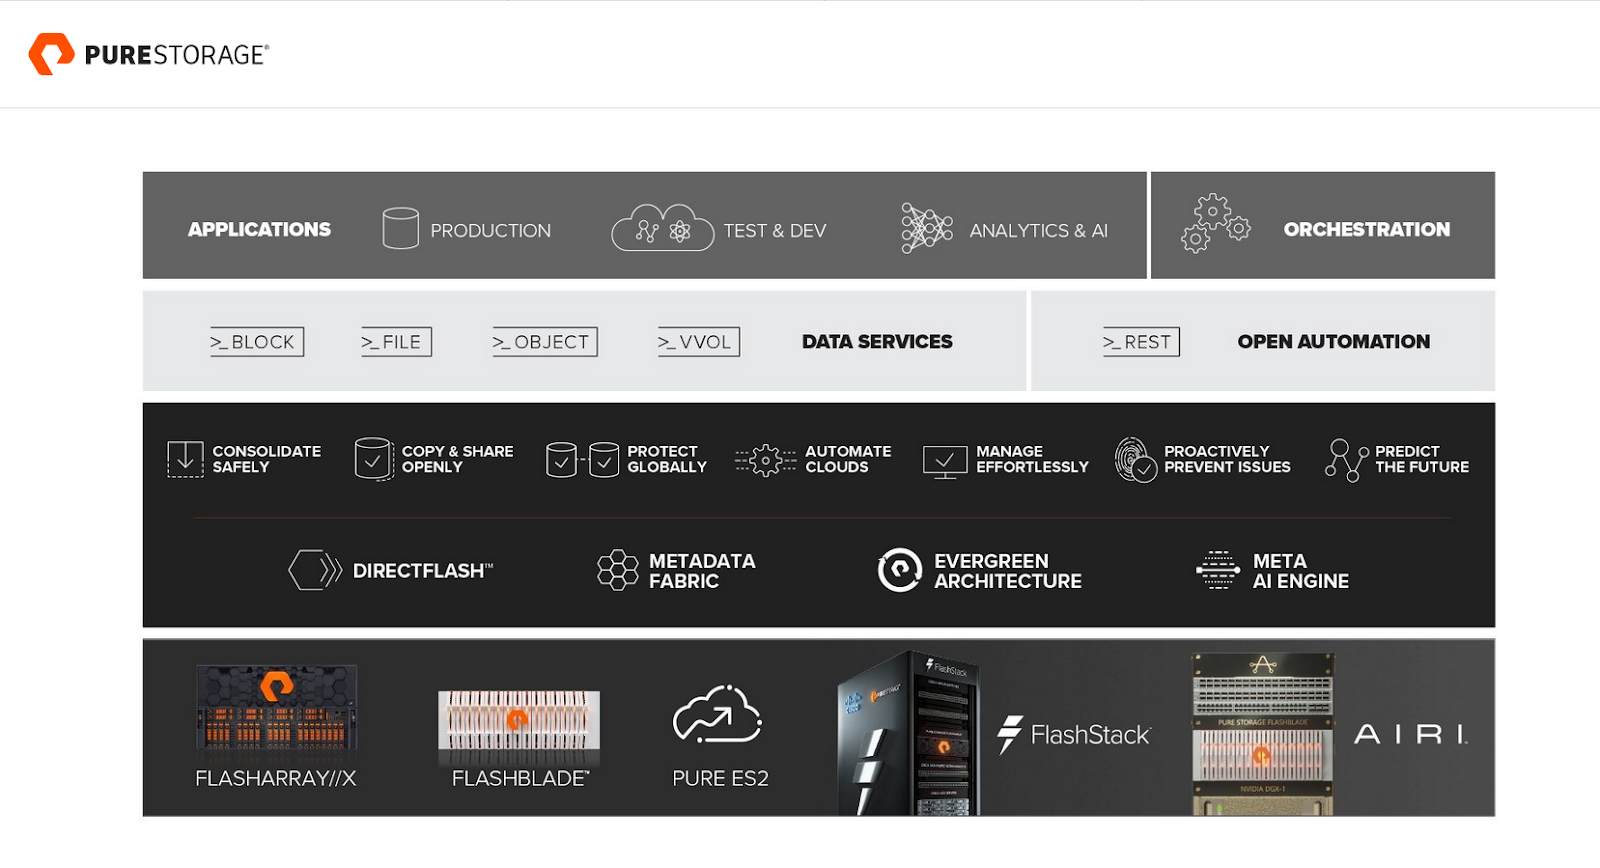The height and width of the screenshot is (868, 1600).
Task: Click the DirectFlash hexagon chevron icon
Action: (315, 570)
